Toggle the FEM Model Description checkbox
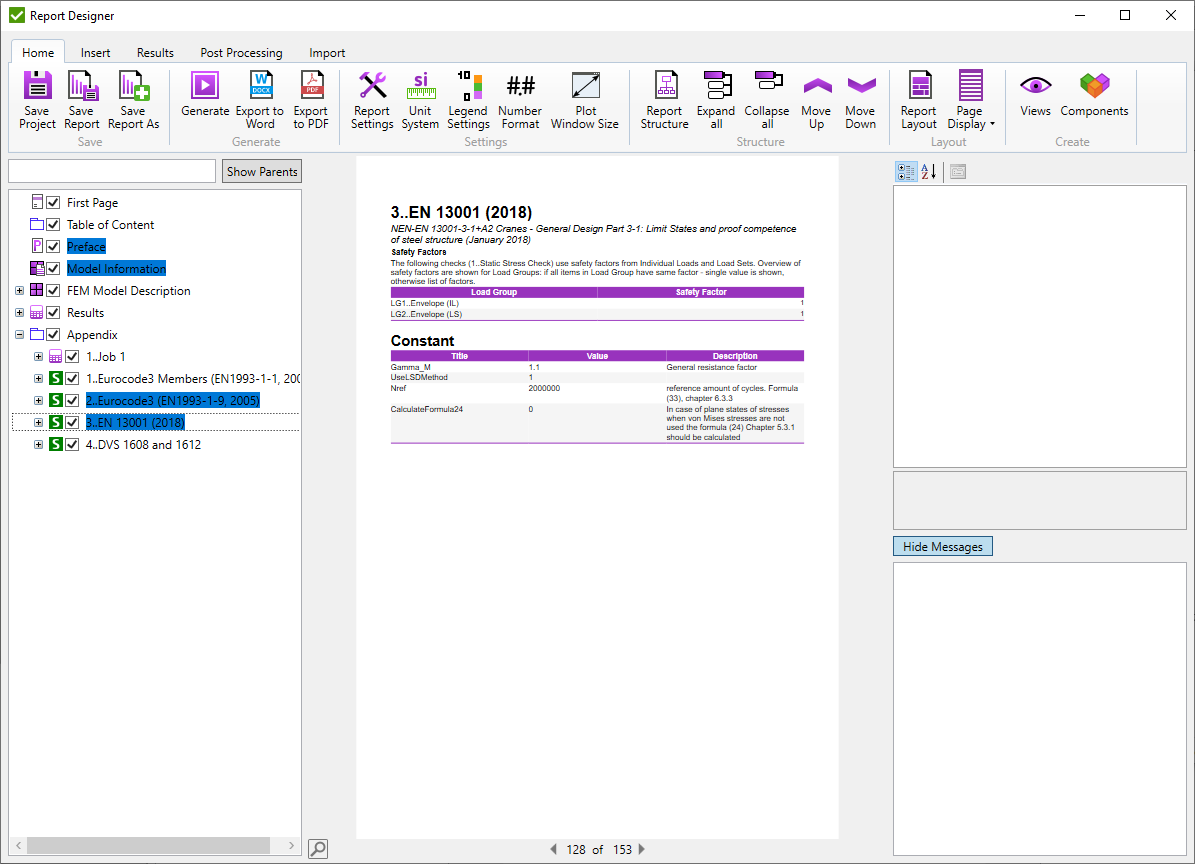1195x864 pixels. click(53, 291)
